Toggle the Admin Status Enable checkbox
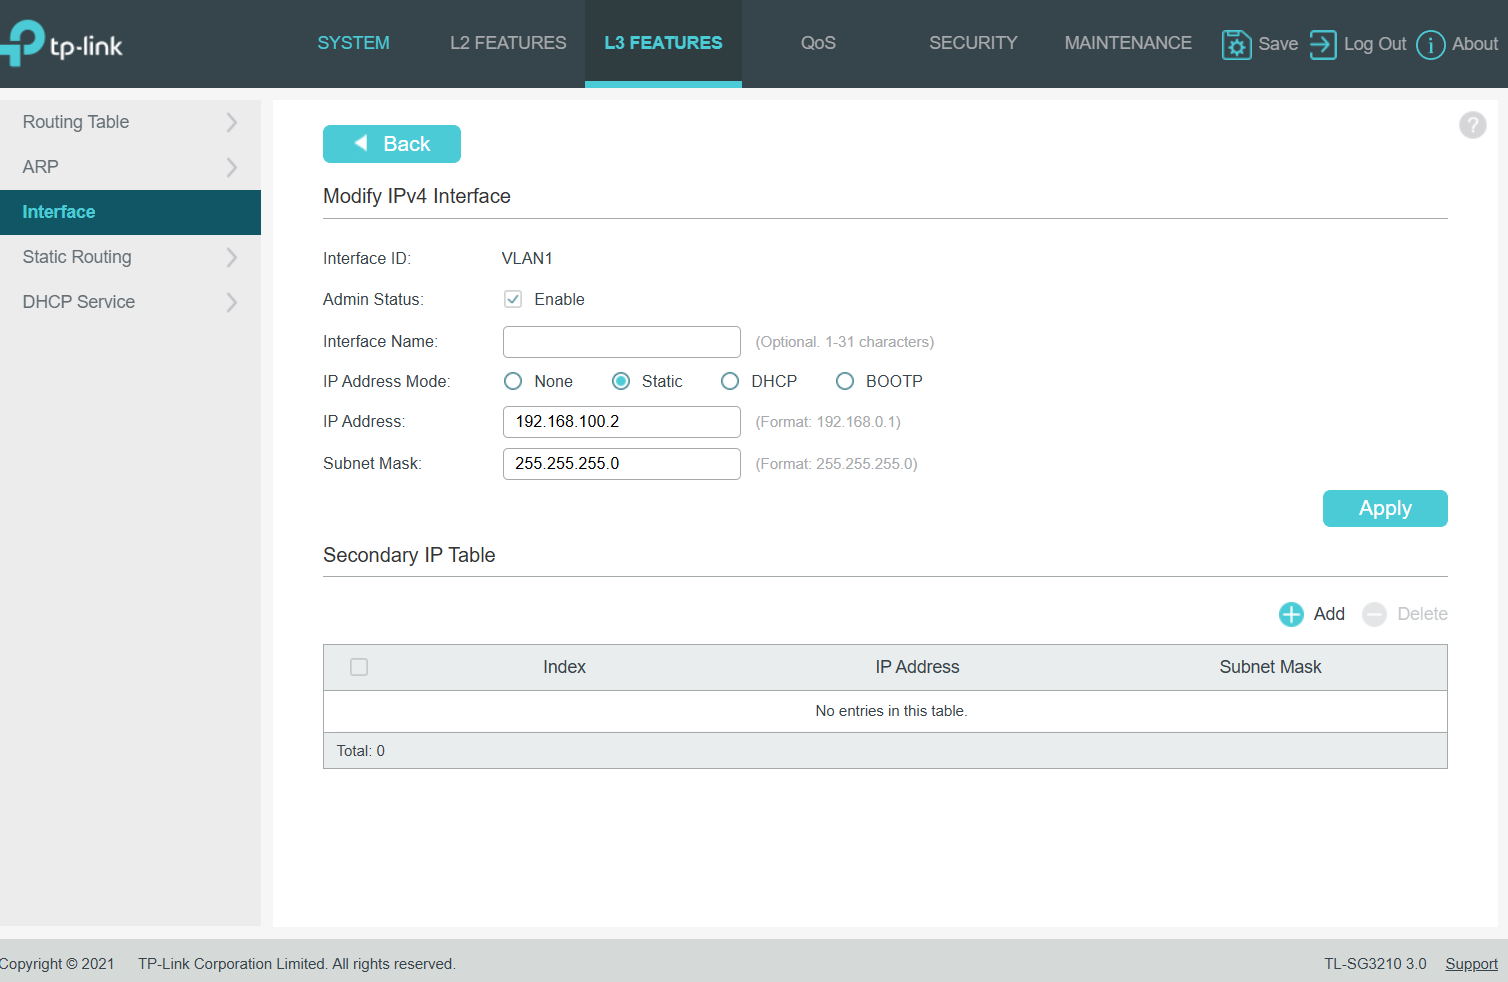The width and height of the screenshot is (1508, 982). point(513,299)
